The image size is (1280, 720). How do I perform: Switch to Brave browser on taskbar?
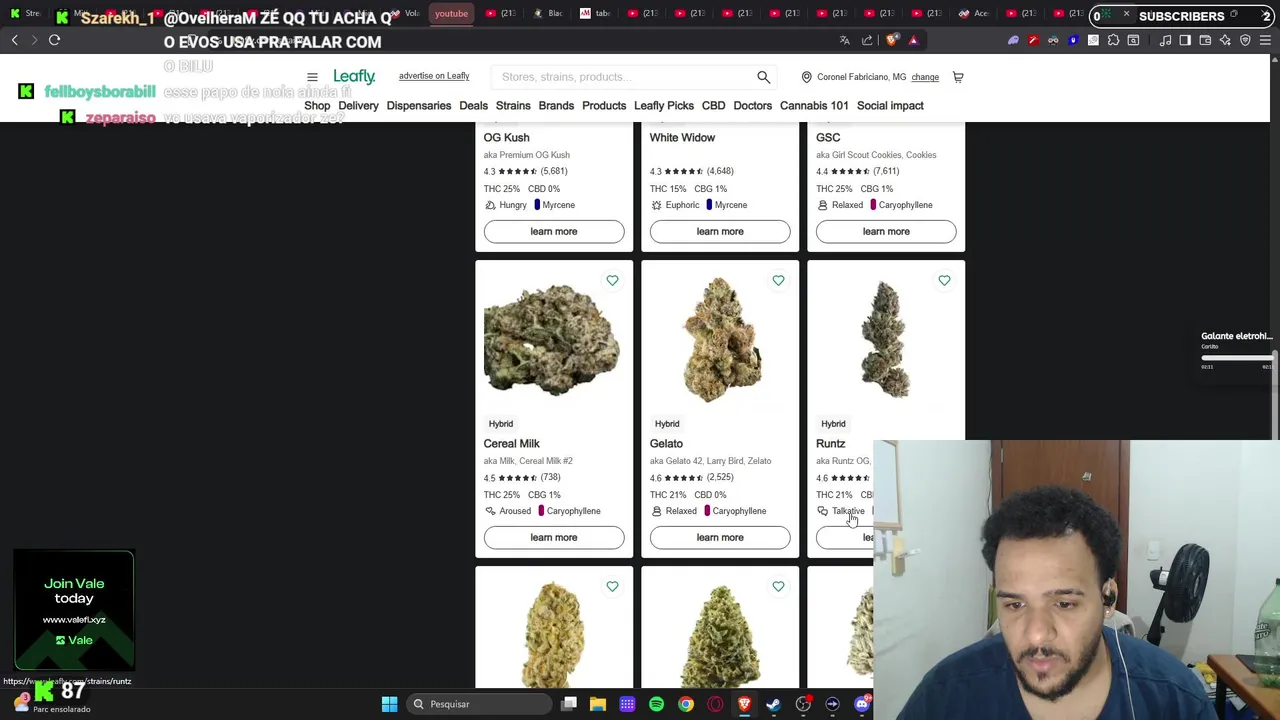coord(744,704)
